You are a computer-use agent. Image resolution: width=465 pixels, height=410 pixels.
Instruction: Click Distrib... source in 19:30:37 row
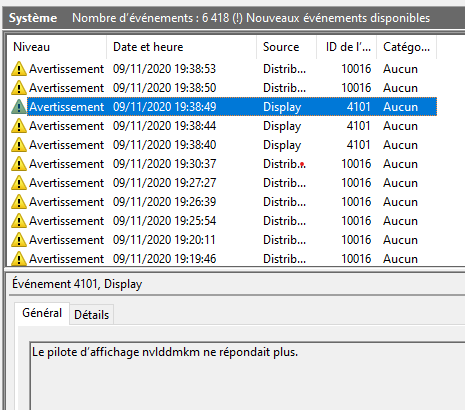tap(284, 164)
